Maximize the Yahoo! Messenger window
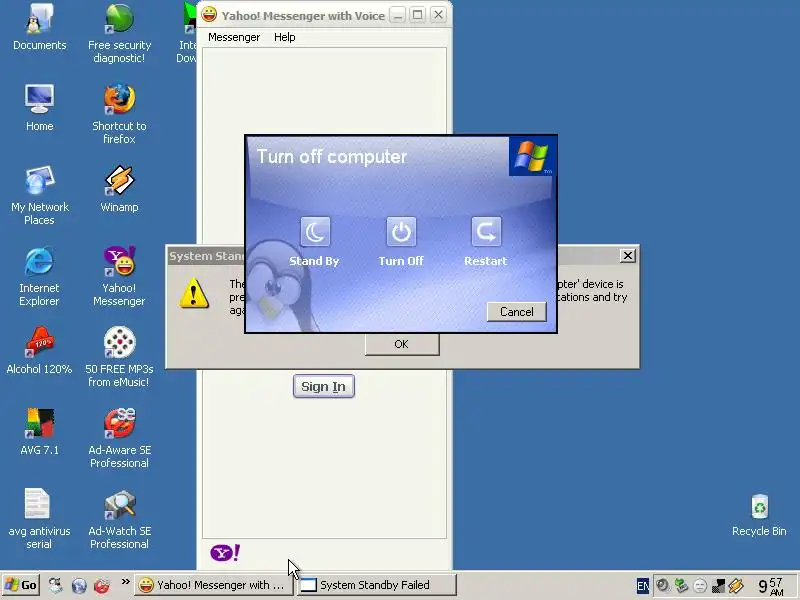The image size is (800, 600). (417, 15)
